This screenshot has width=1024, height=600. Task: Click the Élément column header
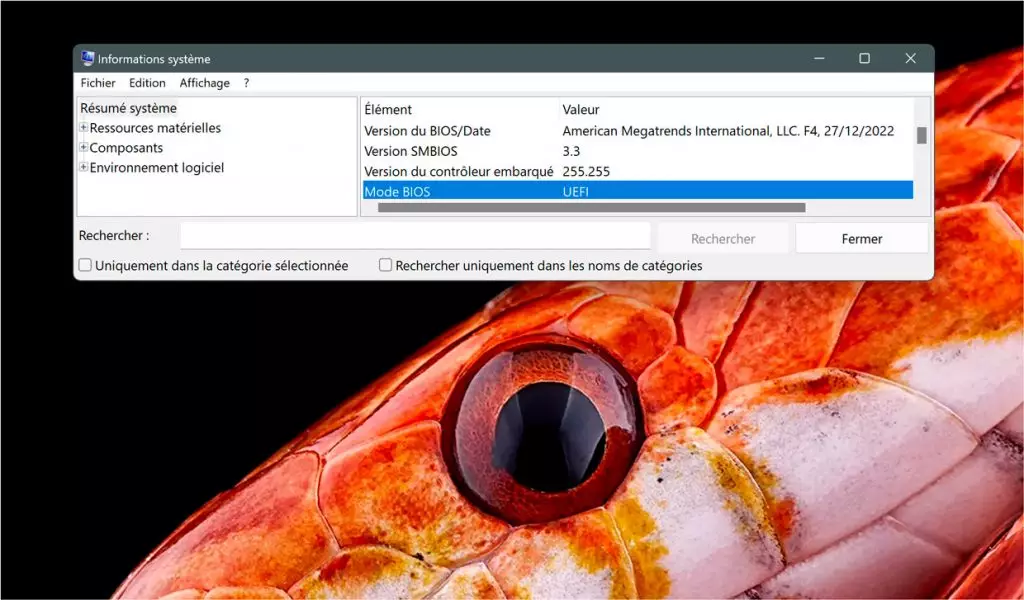pos(388,109)
